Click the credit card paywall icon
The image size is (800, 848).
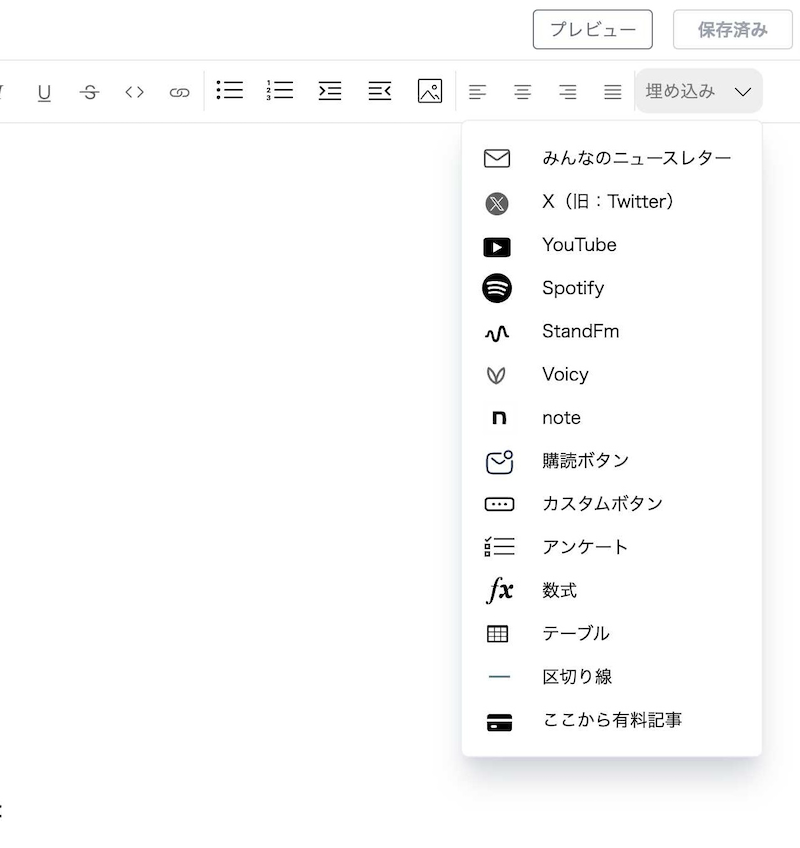point(499,723)
